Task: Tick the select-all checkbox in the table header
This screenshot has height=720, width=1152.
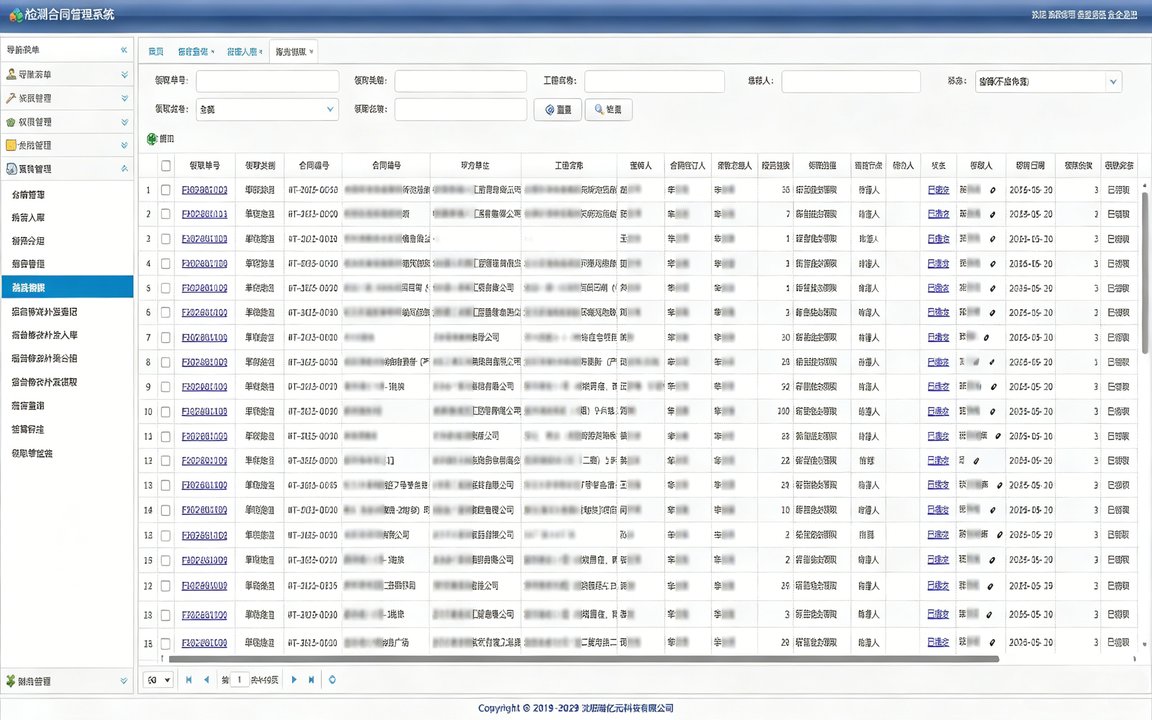Action: pos(166,166)
